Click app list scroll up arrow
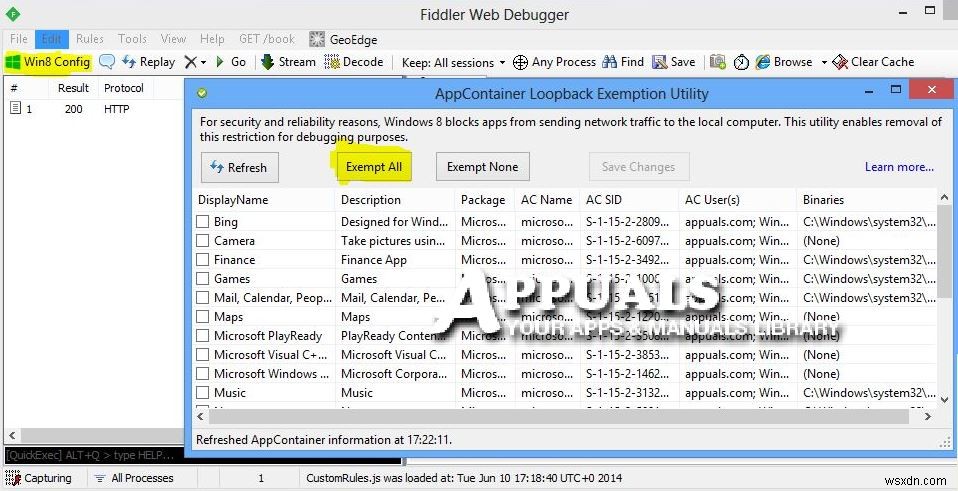958x491 pixels. pos(945,197)
